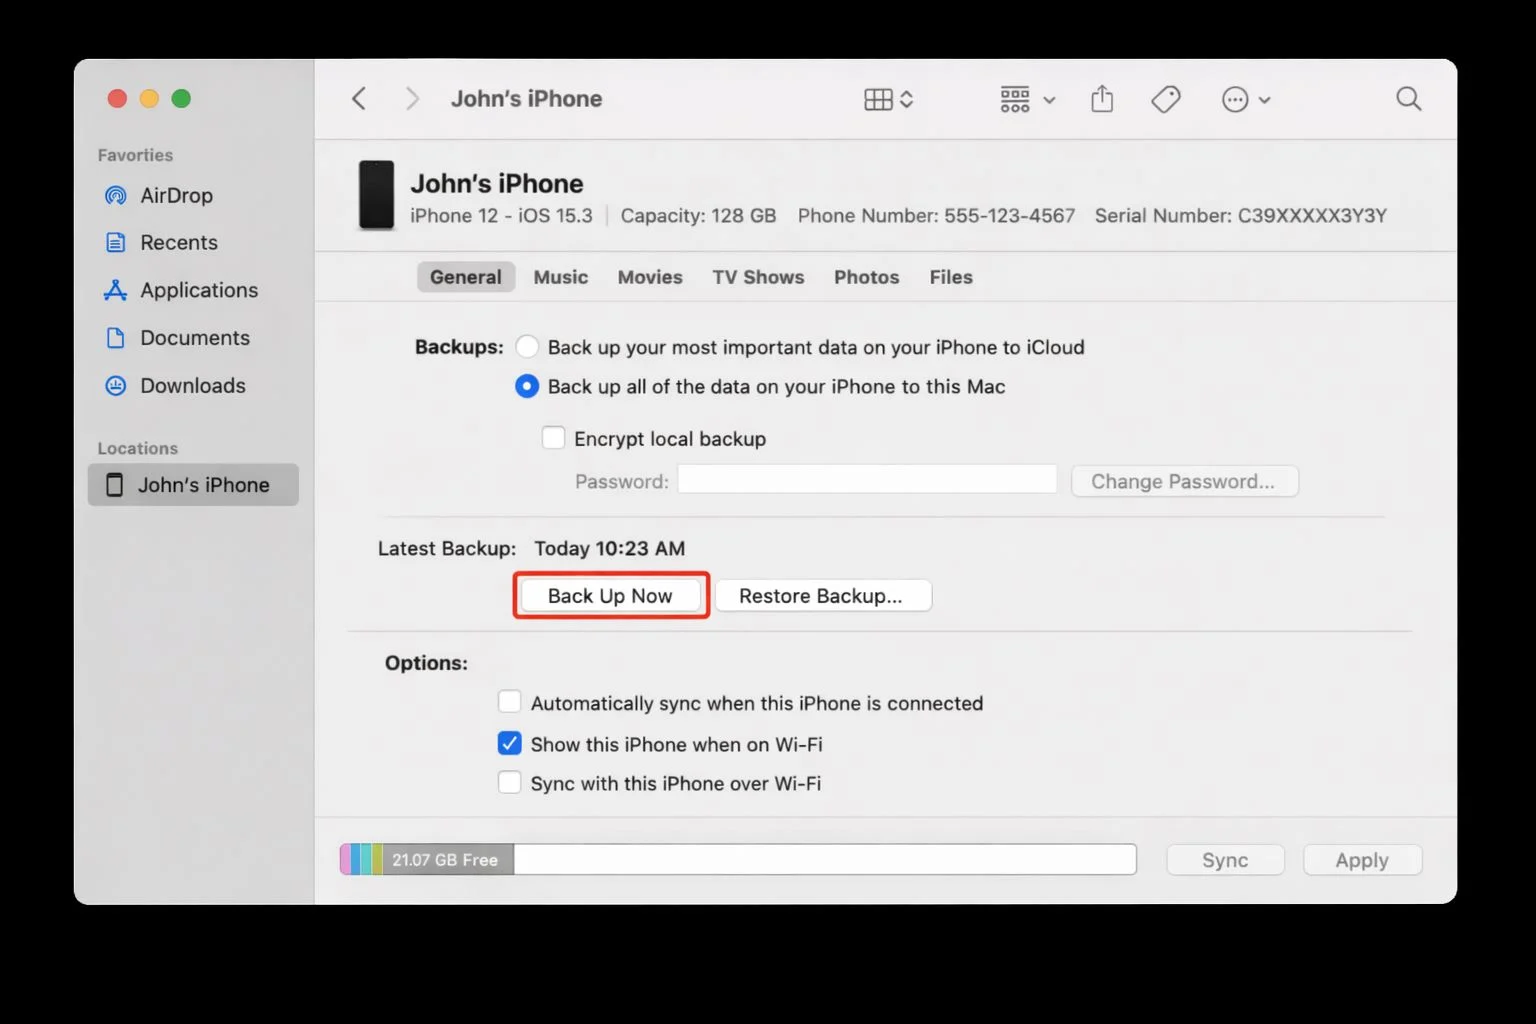Click the Tag icon in the toolbar
This screenshot has height=1024, width=1536.
click(1166, 98)
